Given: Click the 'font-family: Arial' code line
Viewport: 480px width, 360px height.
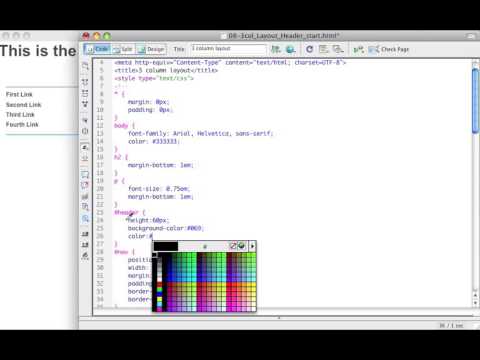Looking at the screenshot, I should 200,134.
